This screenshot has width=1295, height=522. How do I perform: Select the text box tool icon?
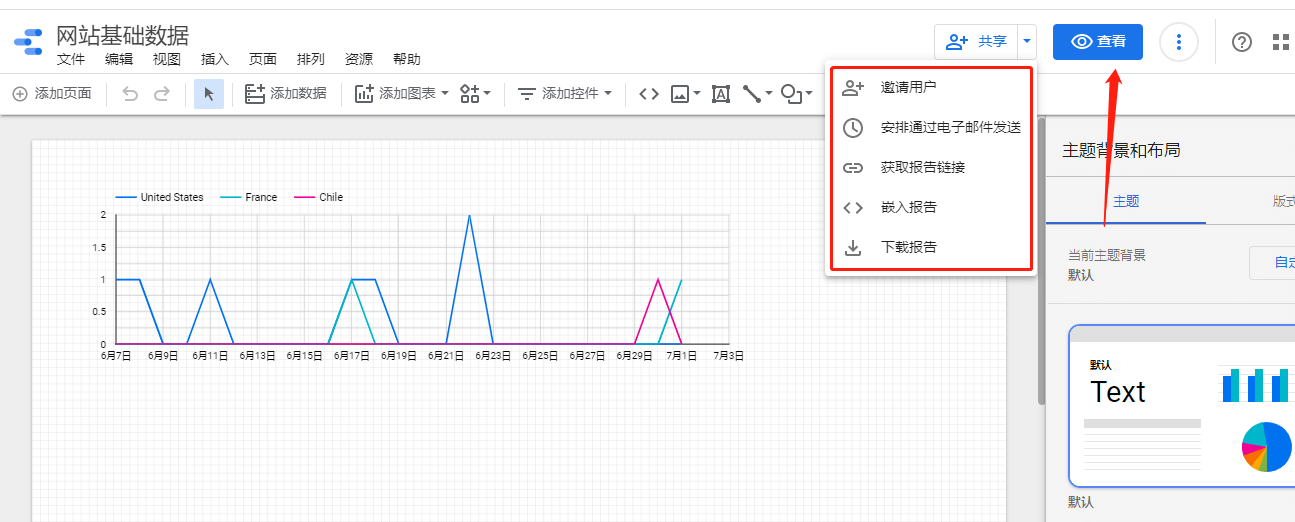click(x=720, y=94)
